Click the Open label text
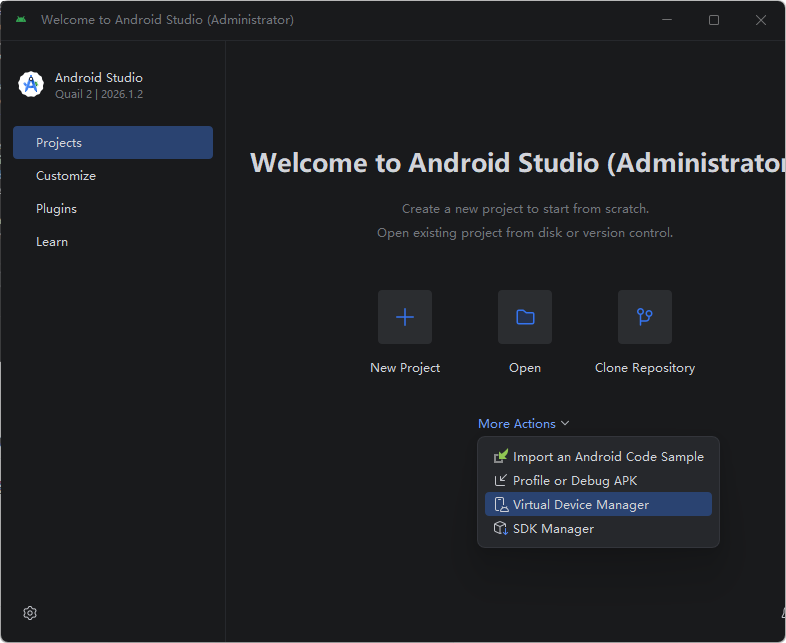Viewport: 786px width, 643px height. click(x=525, y=368)
